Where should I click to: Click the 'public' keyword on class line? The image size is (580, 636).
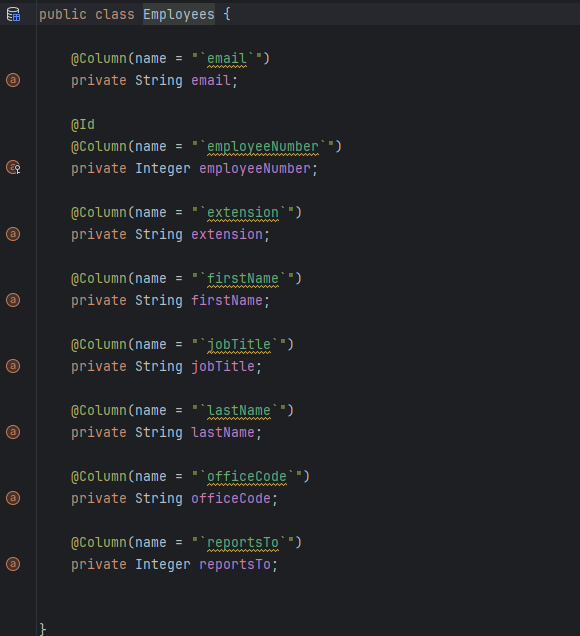coord(63,15)
